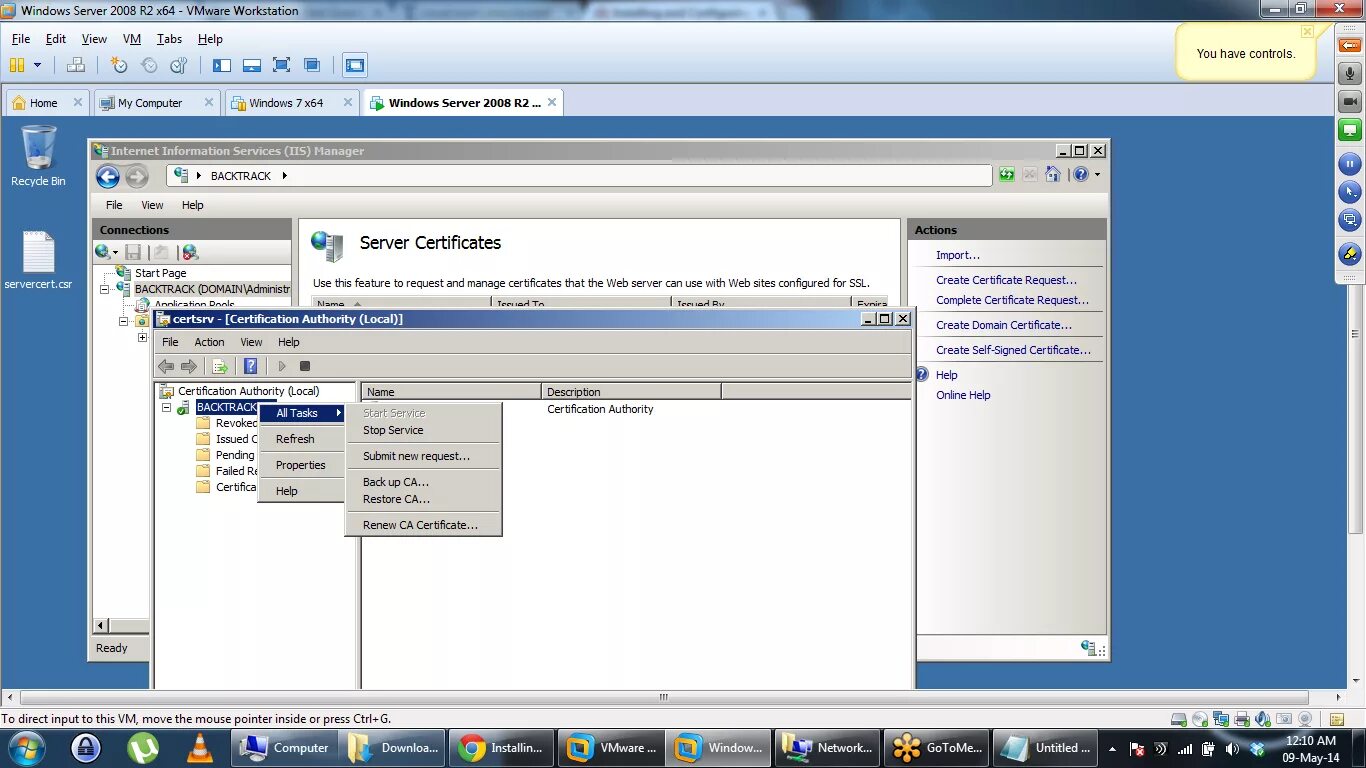
Task: Open certsrv Action menu
Action: pyautogui.click(x=209, y=342)
